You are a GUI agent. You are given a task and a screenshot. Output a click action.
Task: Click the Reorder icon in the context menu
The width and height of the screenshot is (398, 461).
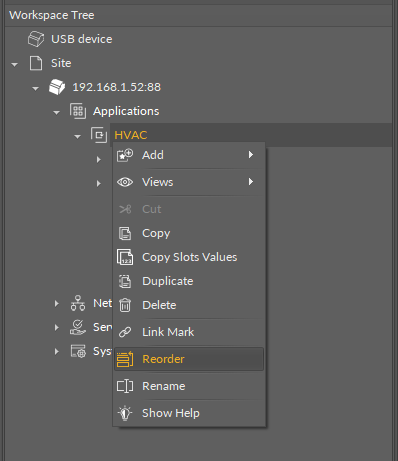click(x=125, y=359)
